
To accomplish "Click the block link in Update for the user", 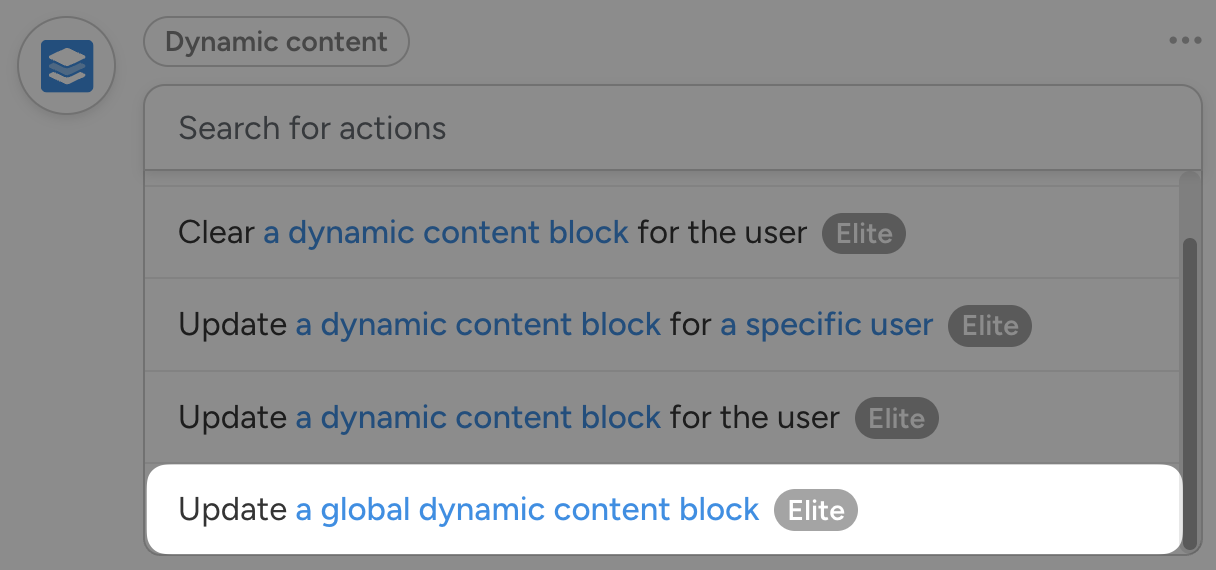I will [478, 417].
